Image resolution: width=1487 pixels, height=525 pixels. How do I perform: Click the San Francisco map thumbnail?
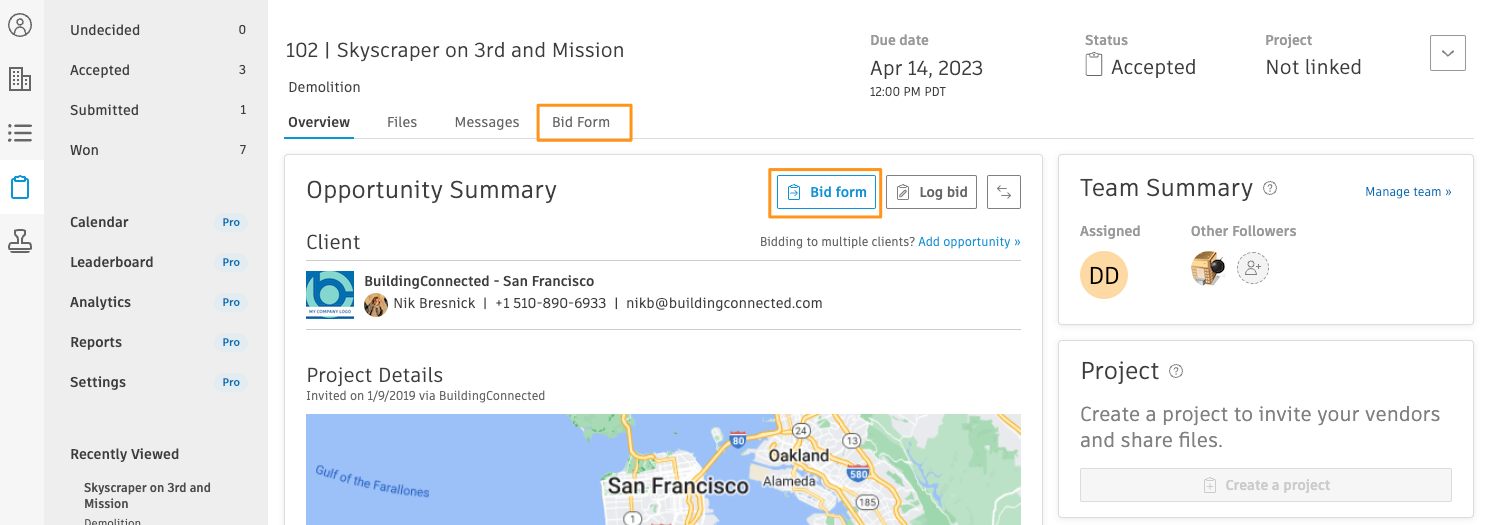(x=663, y=469)
